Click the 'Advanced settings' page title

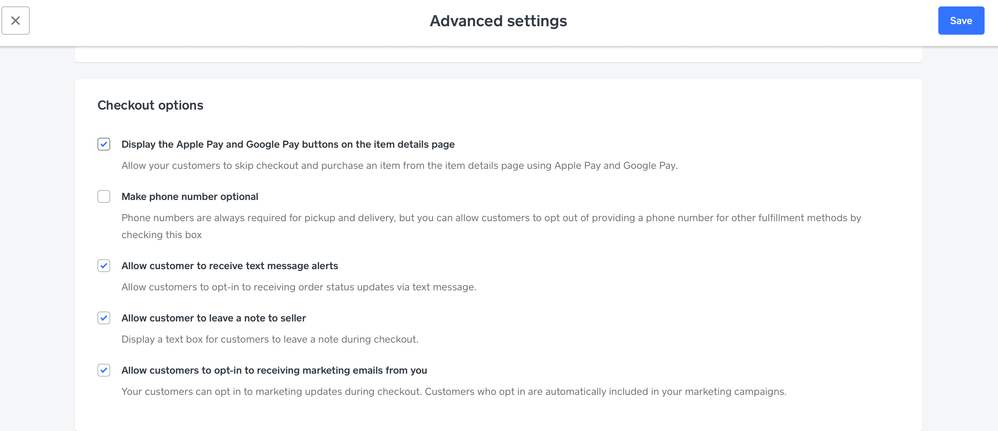[x=498, y=21]
